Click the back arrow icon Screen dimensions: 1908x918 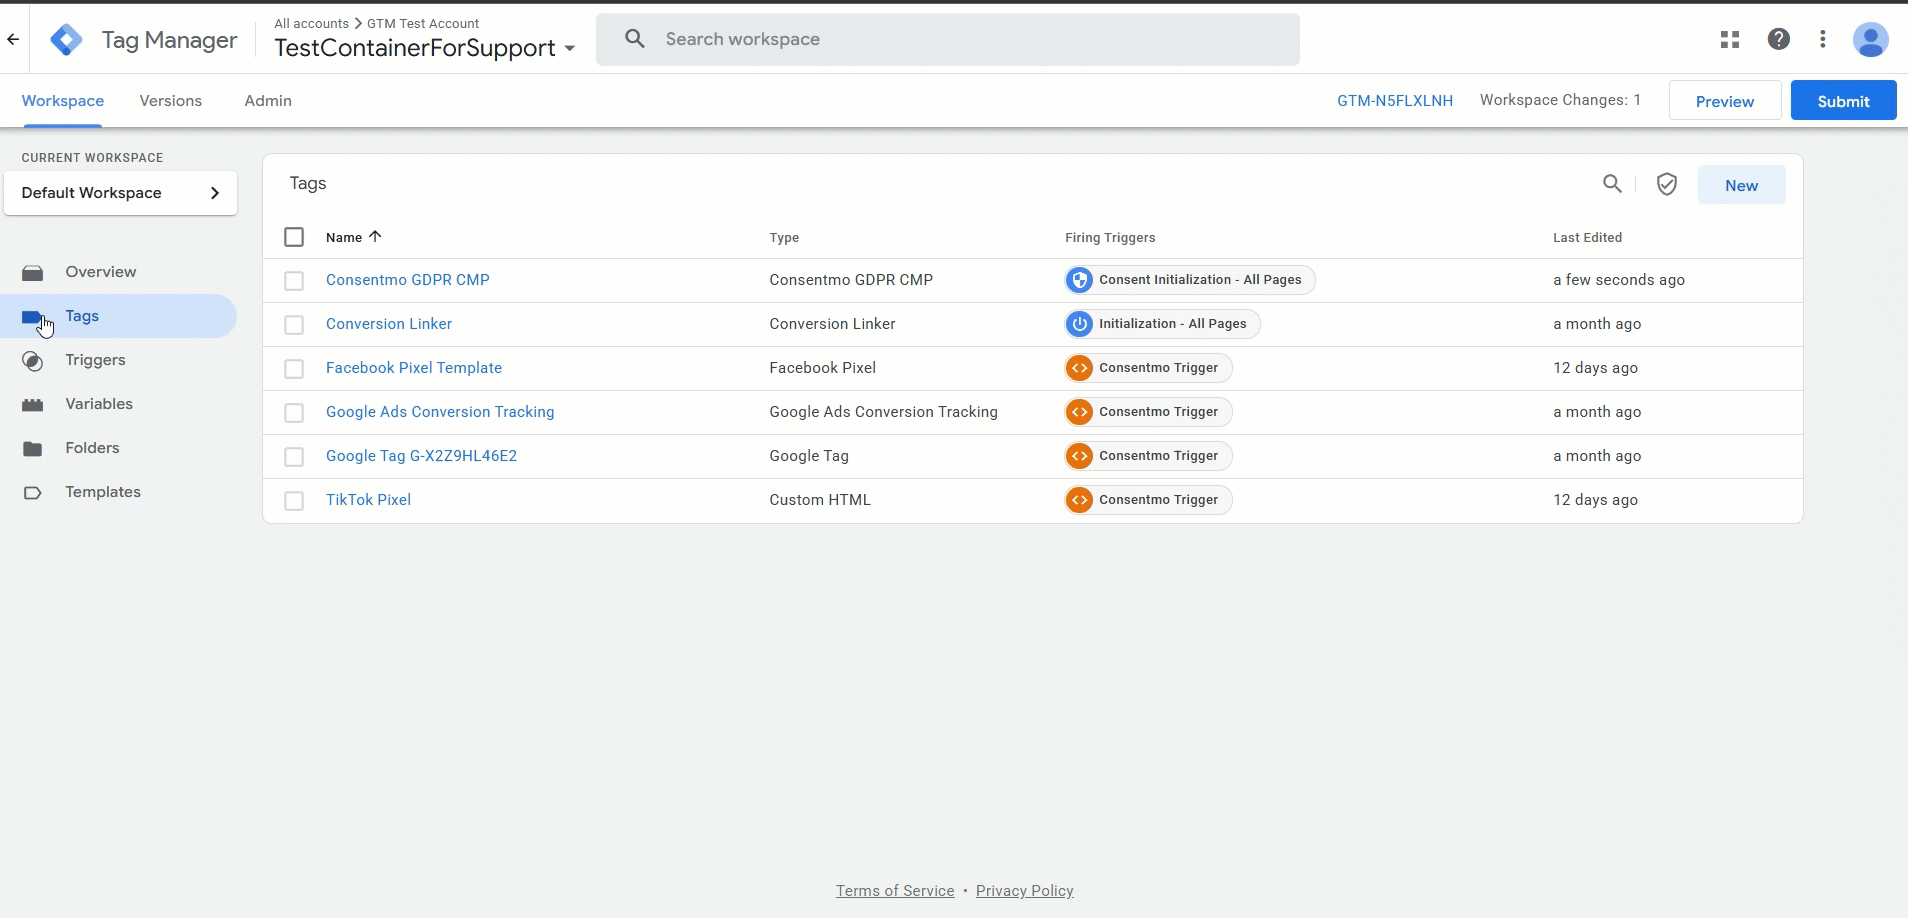(13, 40)
